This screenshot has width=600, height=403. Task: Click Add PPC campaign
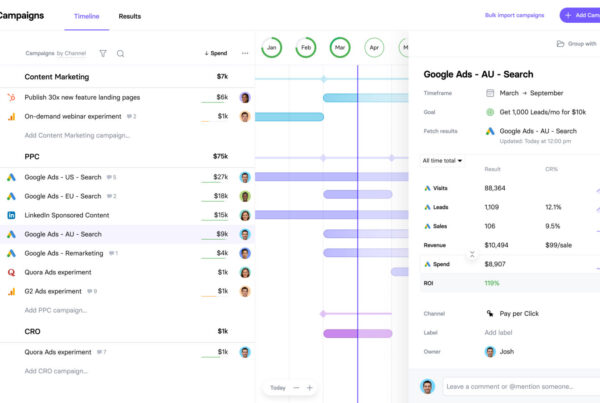tap(55, 310)
